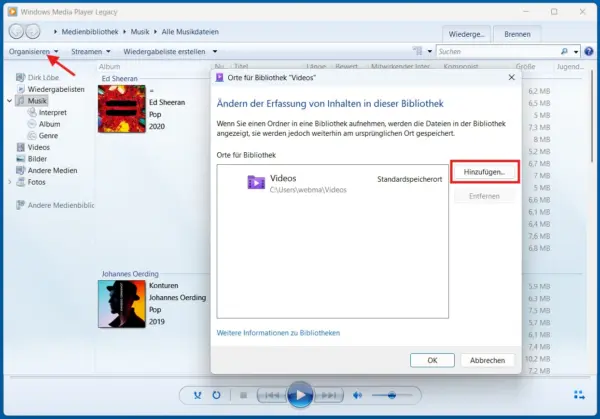Expand the Fotos tree node

click(x=10, y=182)
